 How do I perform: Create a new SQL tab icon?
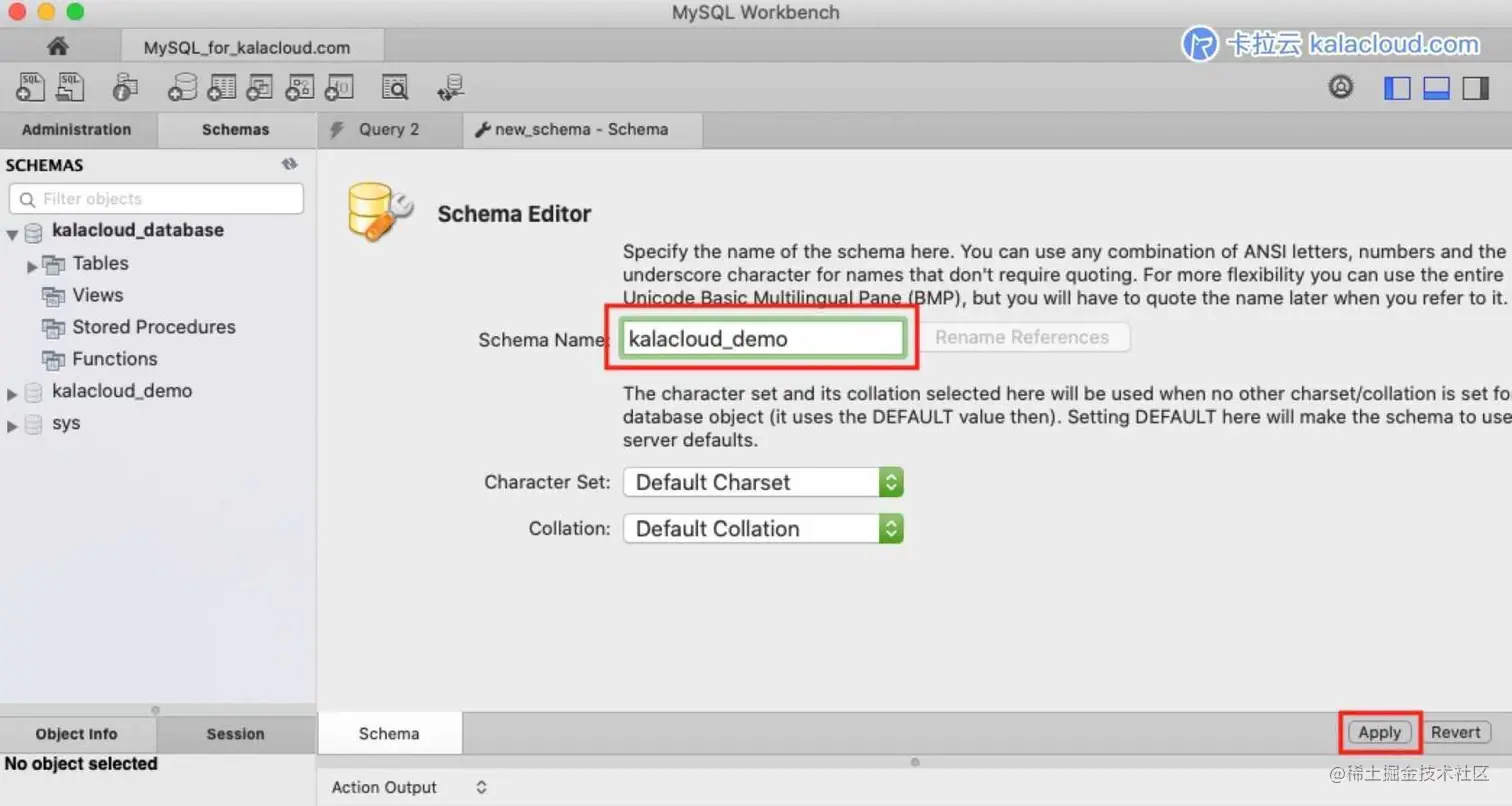[30, 87]
